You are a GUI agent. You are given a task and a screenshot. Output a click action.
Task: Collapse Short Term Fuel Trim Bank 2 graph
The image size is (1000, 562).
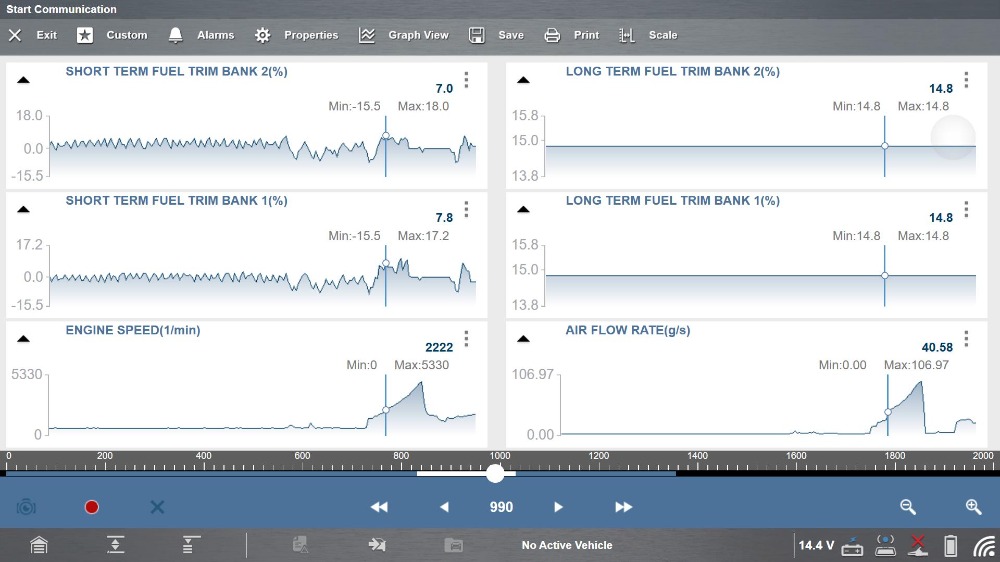tap(24, 80)
